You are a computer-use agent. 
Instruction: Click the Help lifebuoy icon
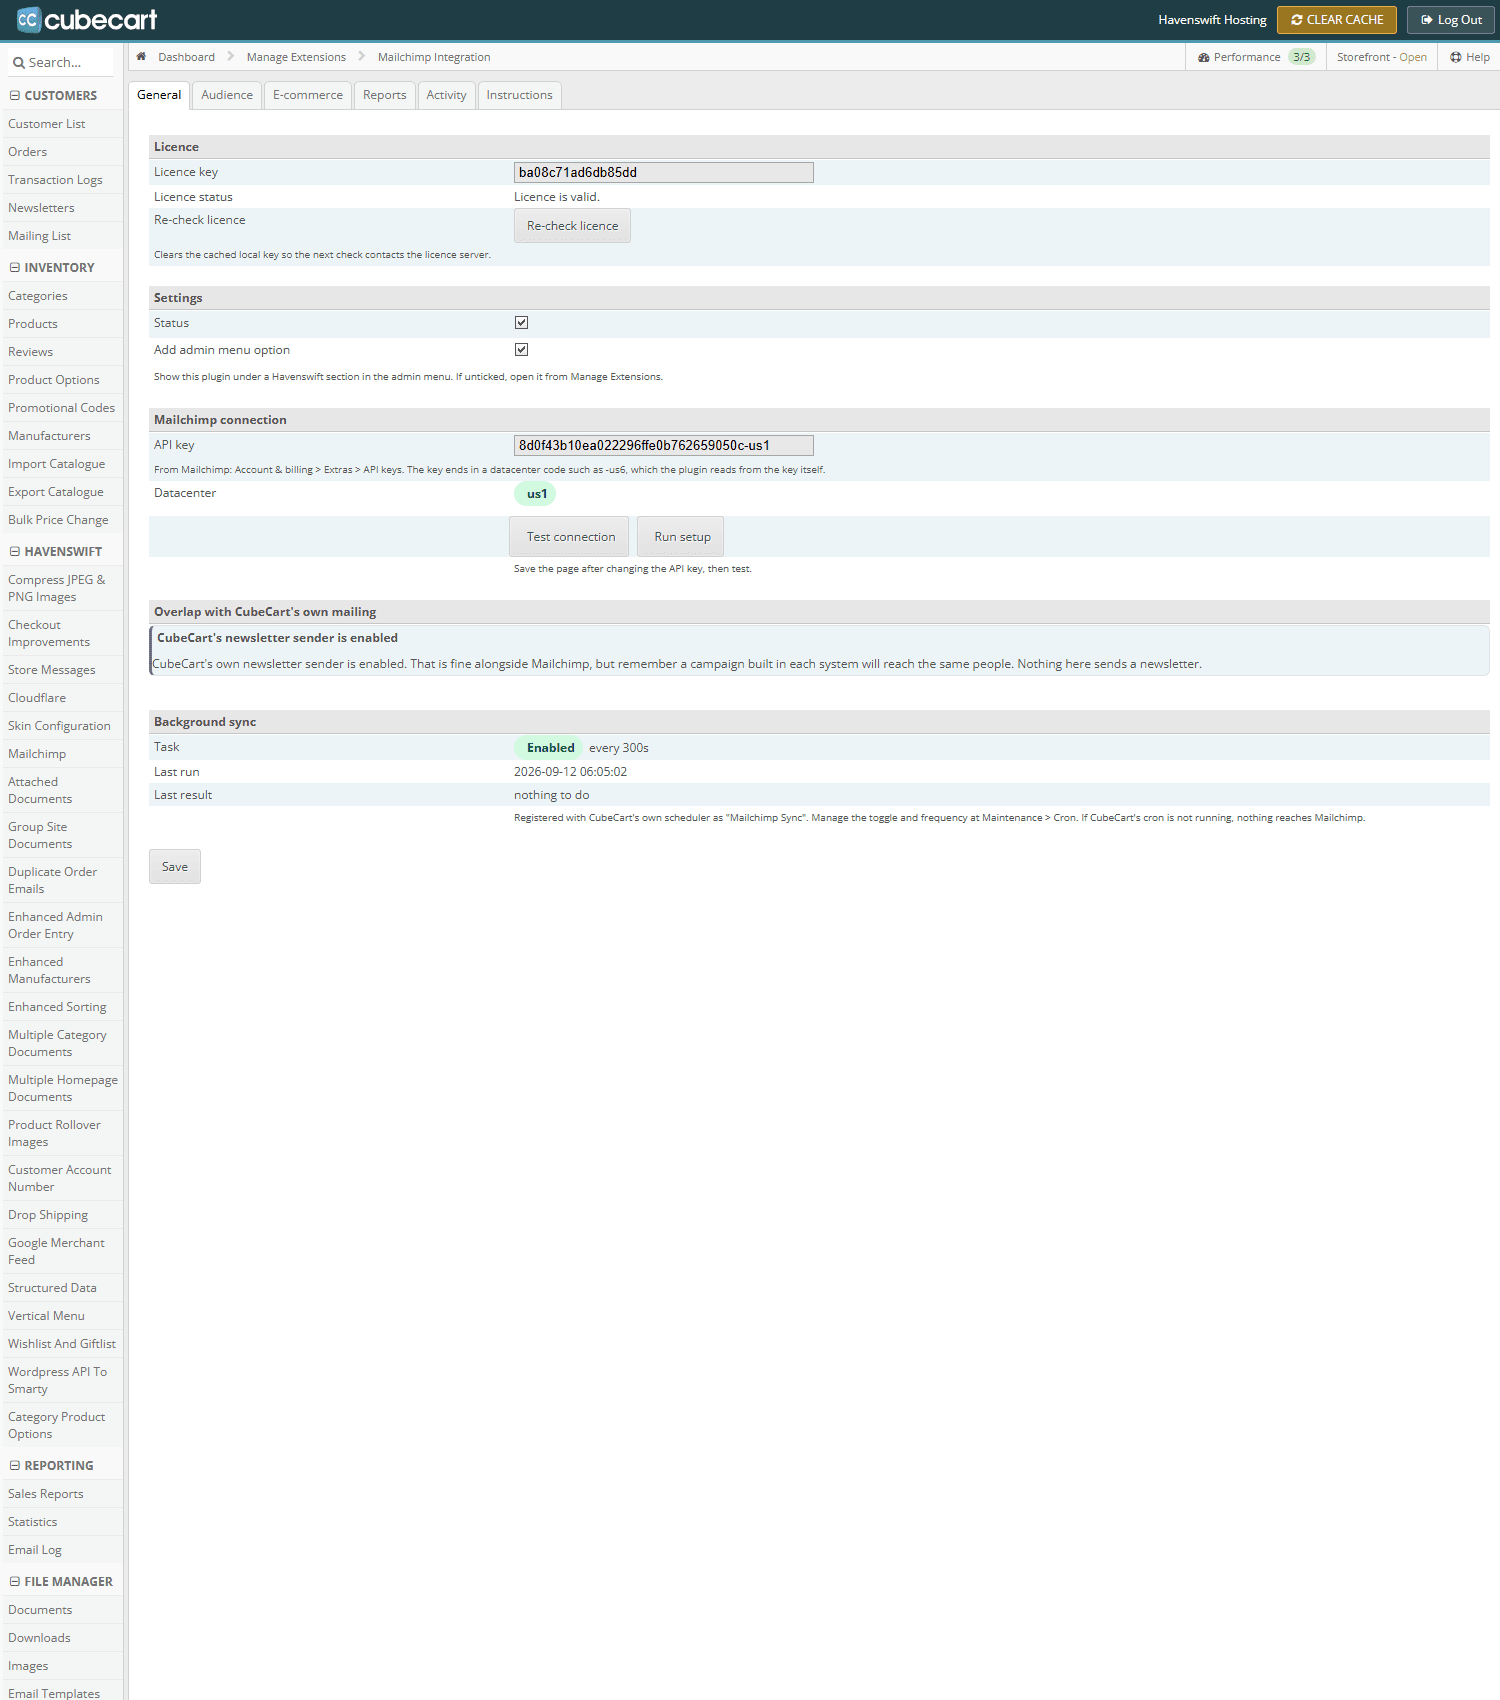[1456, 57]
